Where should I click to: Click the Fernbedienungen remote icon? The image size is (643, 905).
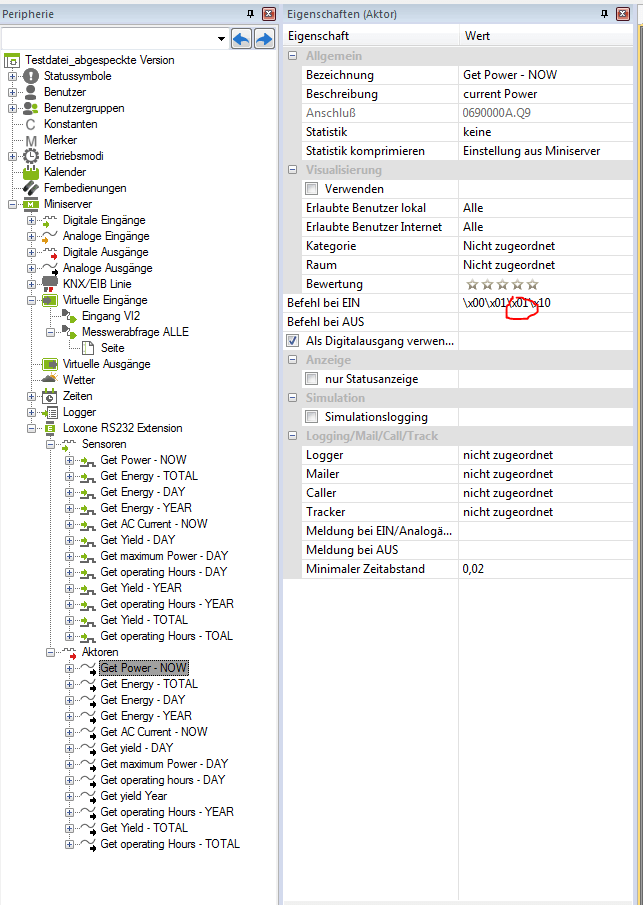tap(30, 188)
